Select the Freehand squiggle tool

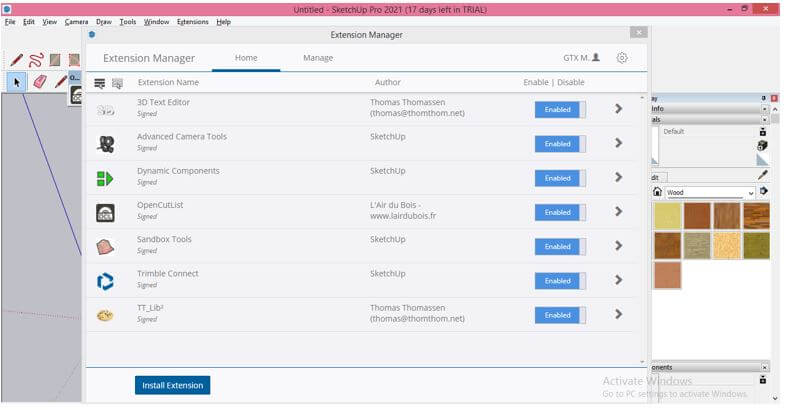coord(36,61)
